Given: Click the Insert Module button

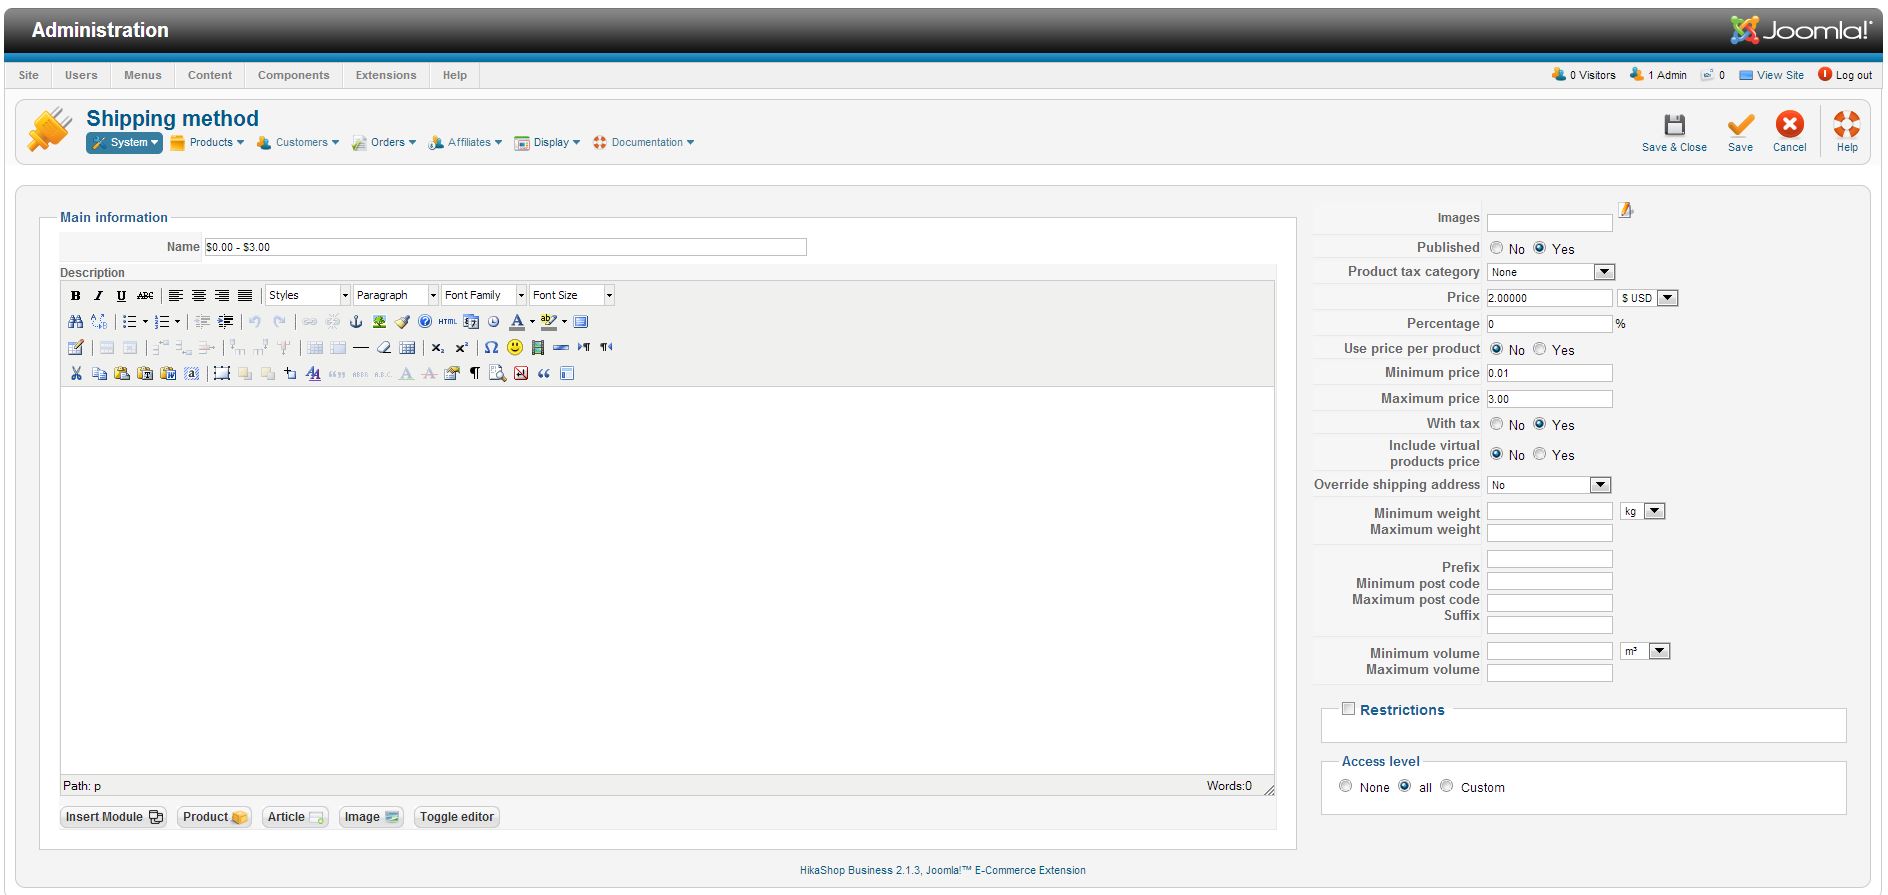Looking at the screenshot, I should 113,817.
